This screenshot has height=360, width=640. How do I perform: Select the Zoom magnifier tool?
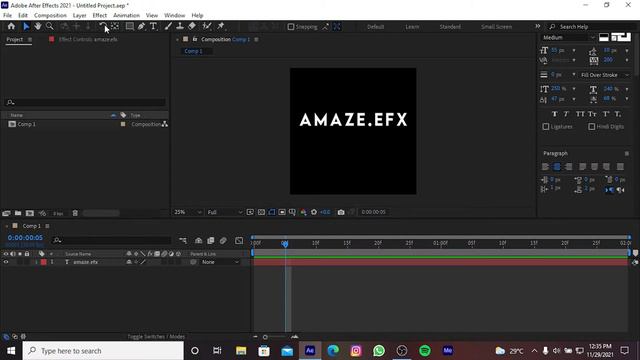click(x=49, y=27)
